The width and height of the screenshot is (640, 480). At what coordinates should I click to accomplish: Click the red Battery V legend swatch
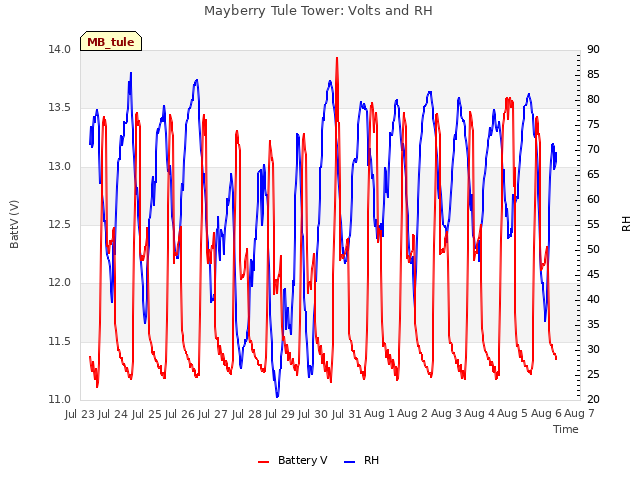point(264,462)
